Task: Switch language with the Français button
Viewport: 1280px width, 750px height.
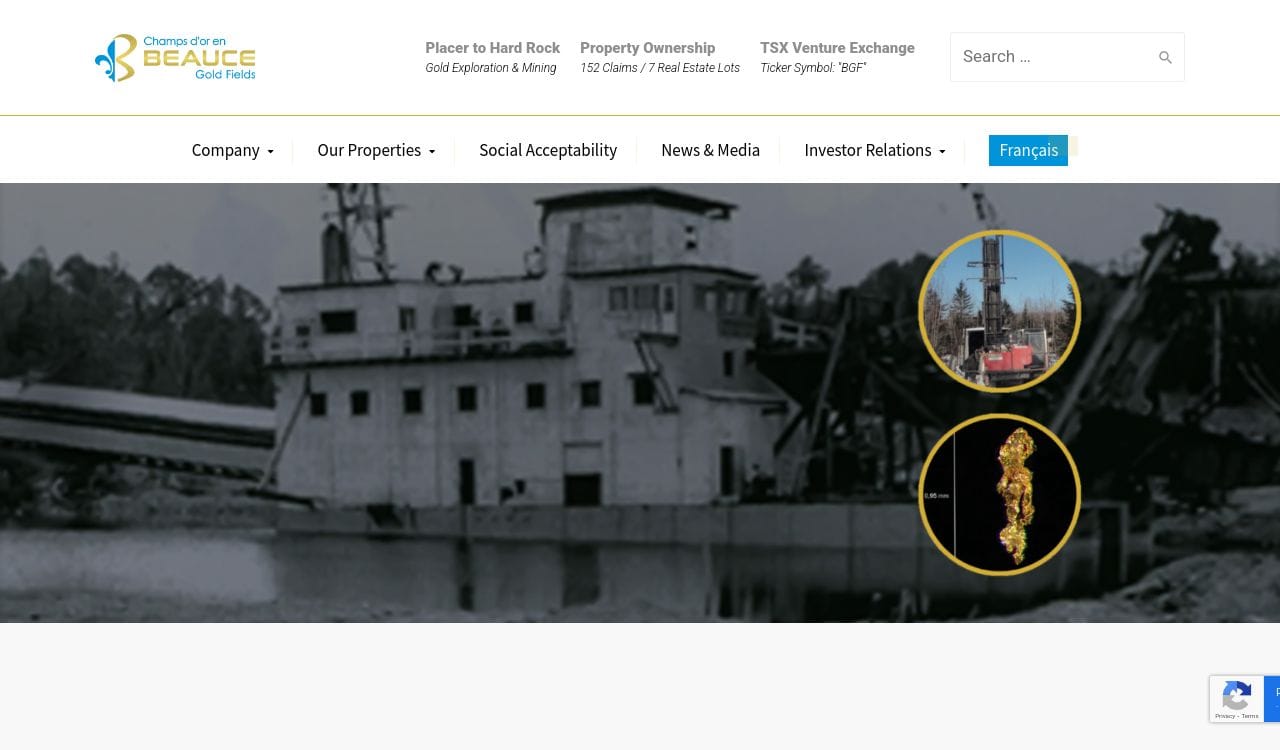Action: 1028,150
